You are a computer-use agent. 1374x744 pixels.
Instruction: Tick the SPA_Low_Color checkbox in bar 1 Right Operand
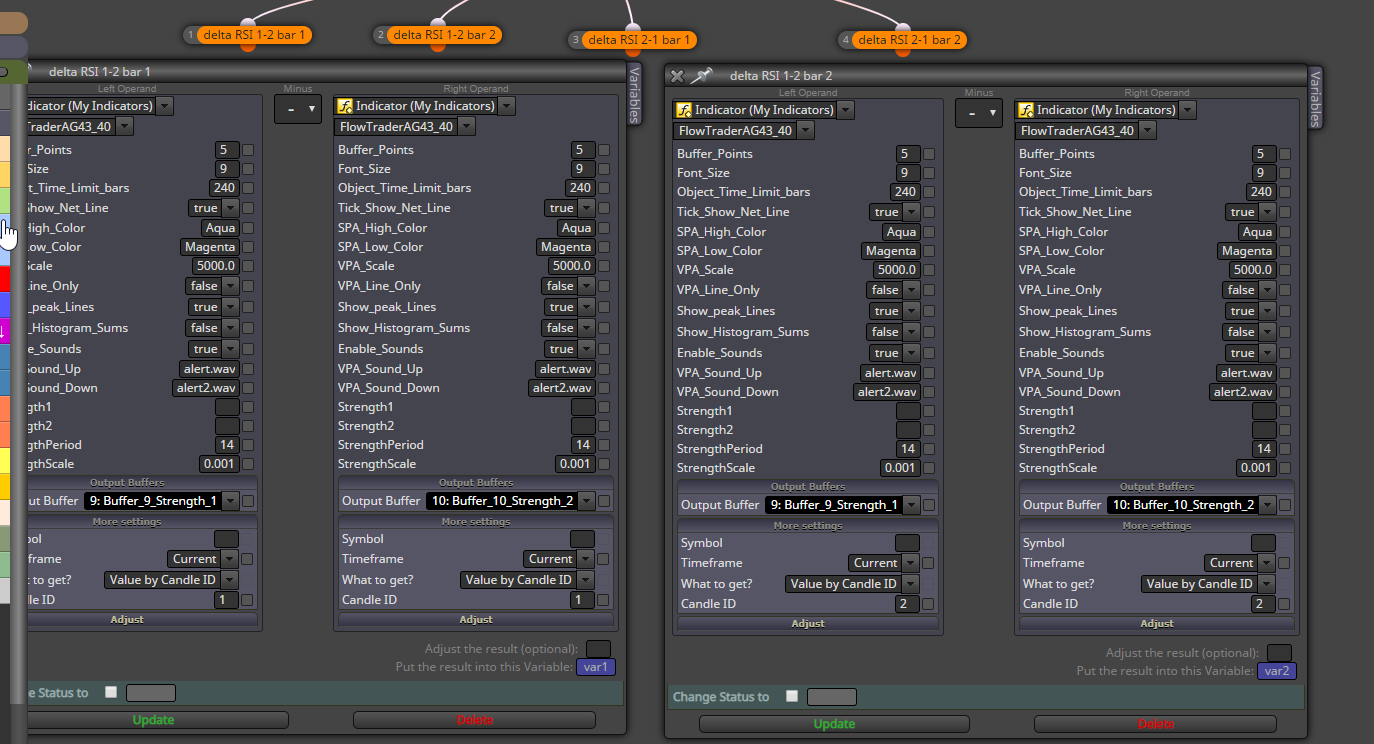click(x=604, y=247)
